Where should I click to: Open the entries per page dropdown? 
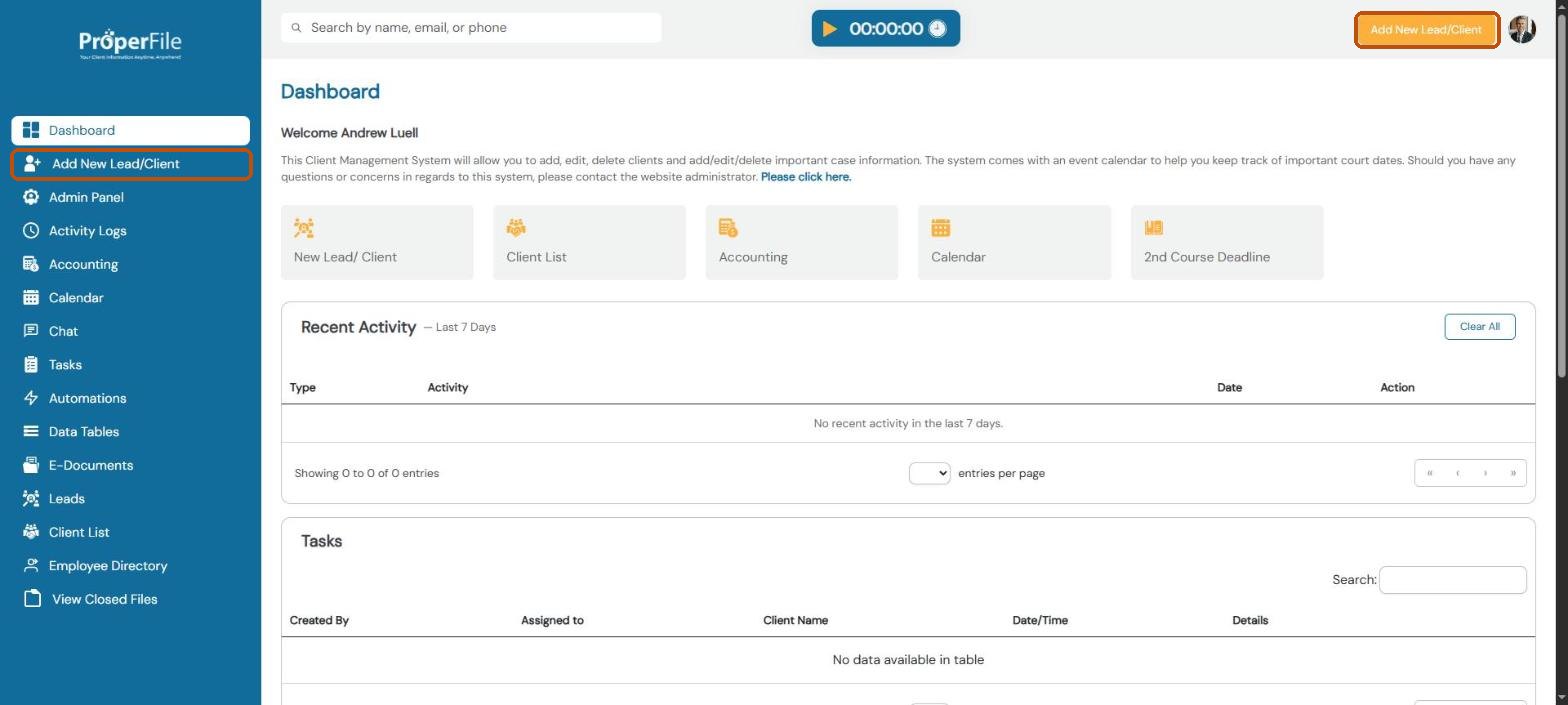pos(929,473)
